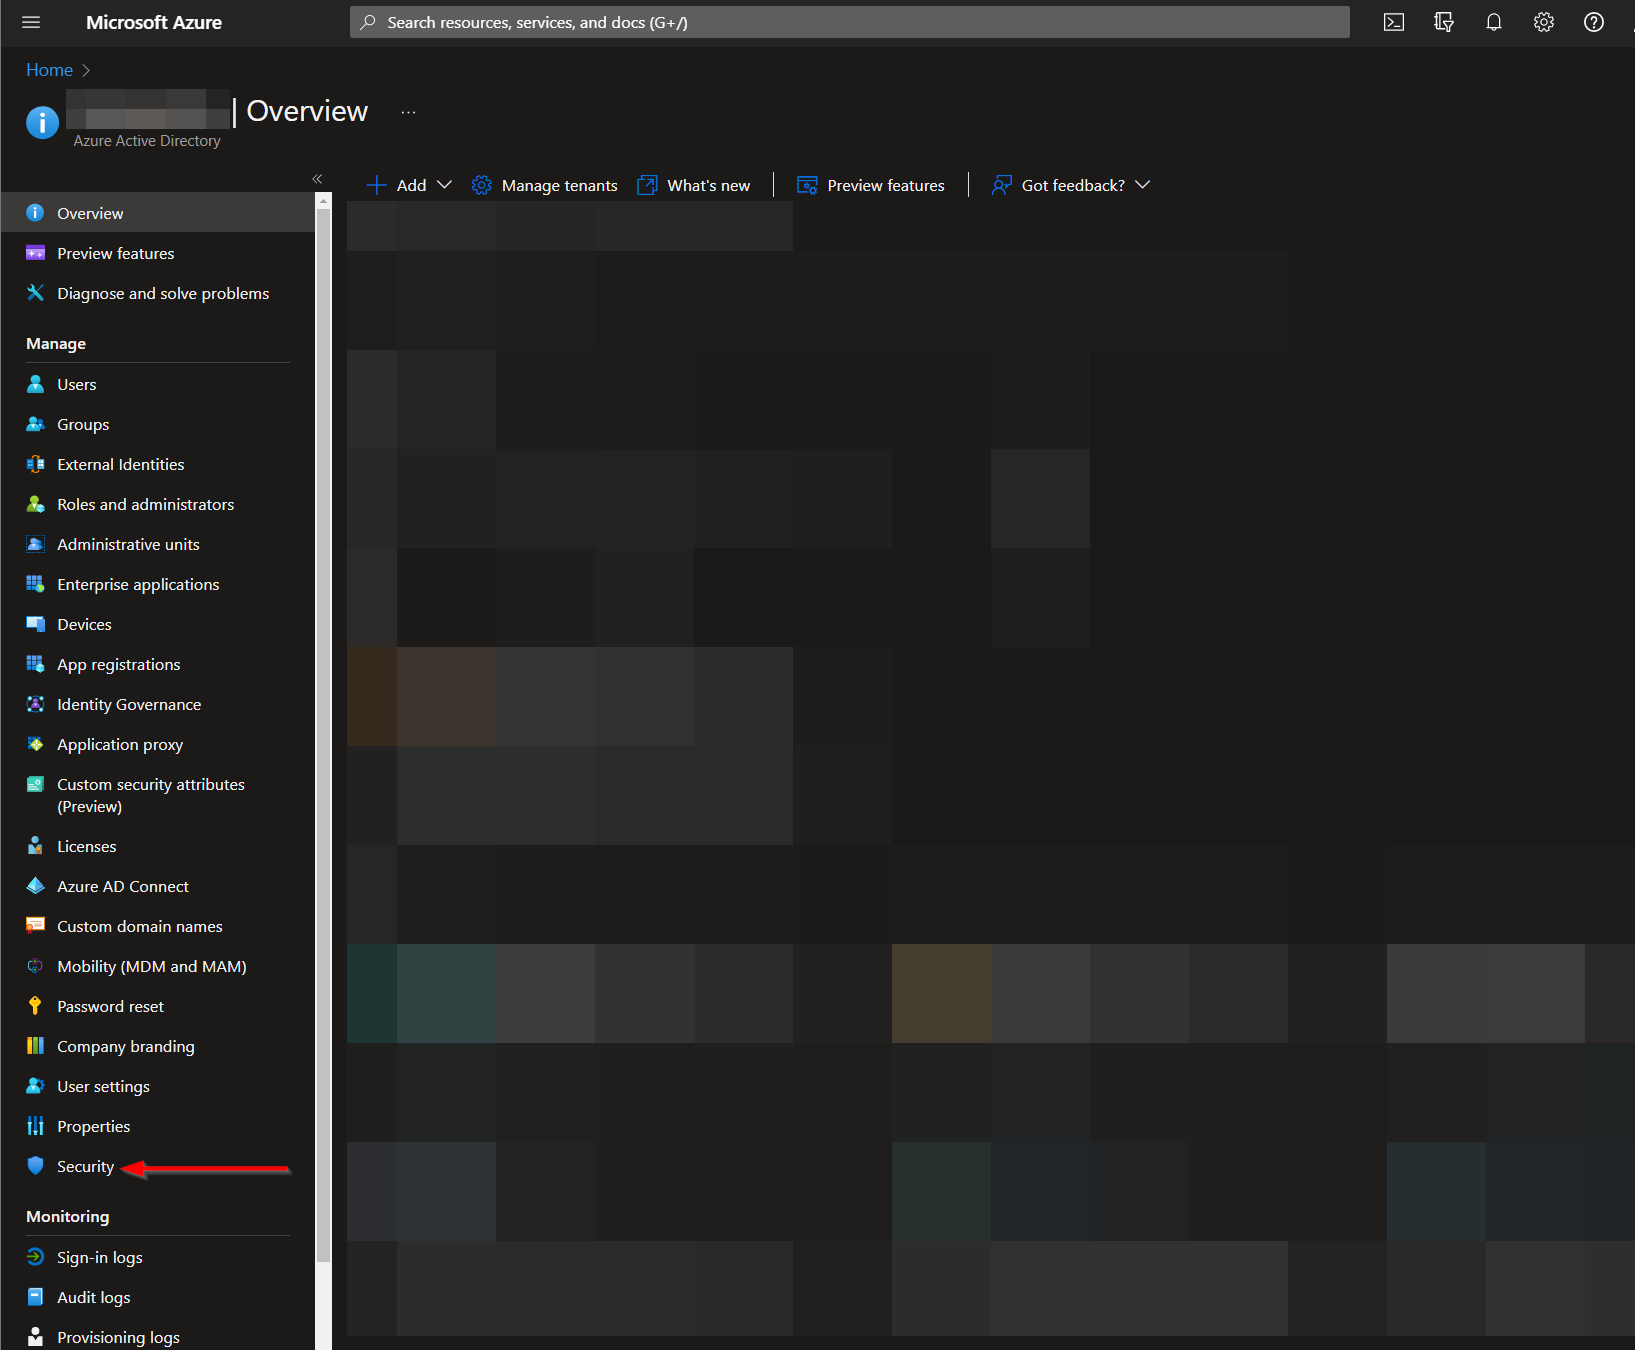Click the Sign-in logs icon

(35, 1257)
